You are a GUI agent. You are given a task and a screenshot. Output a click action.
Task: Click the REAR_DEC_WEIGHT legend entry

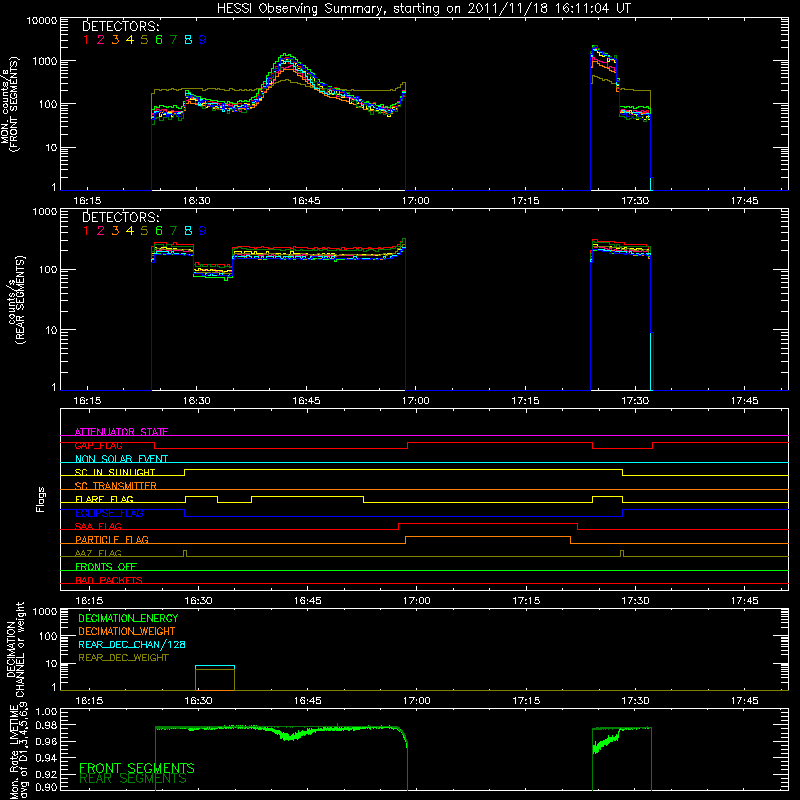coord(123,658)
